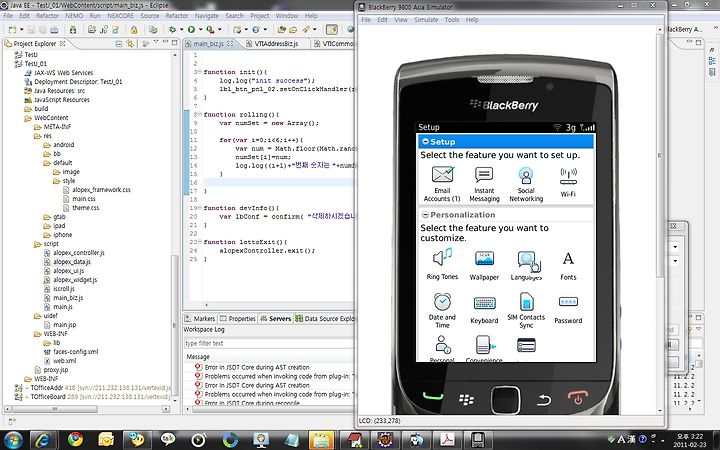Minimize the Project Explorer view
720x450 pixels.
click(165, 43)
